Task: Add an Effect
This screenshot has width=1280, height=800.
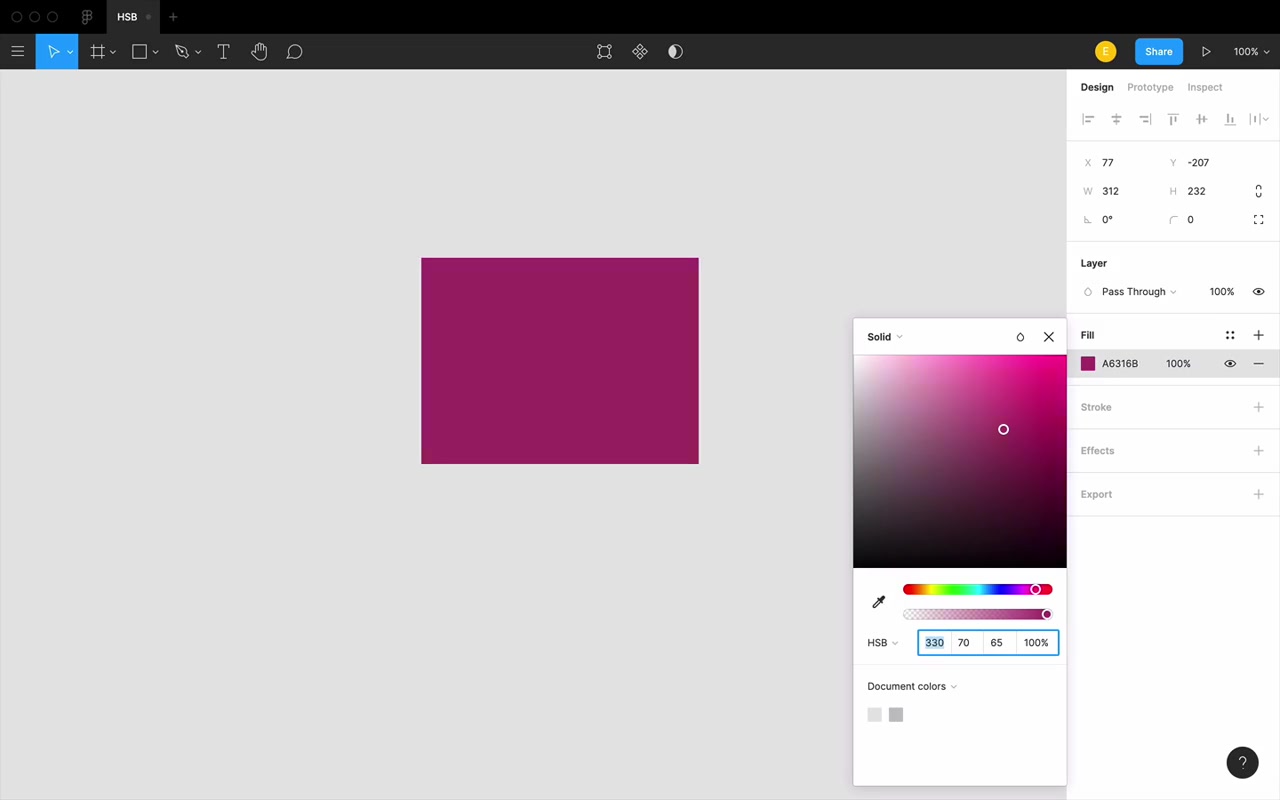Action: click(x=1258, y=451)
